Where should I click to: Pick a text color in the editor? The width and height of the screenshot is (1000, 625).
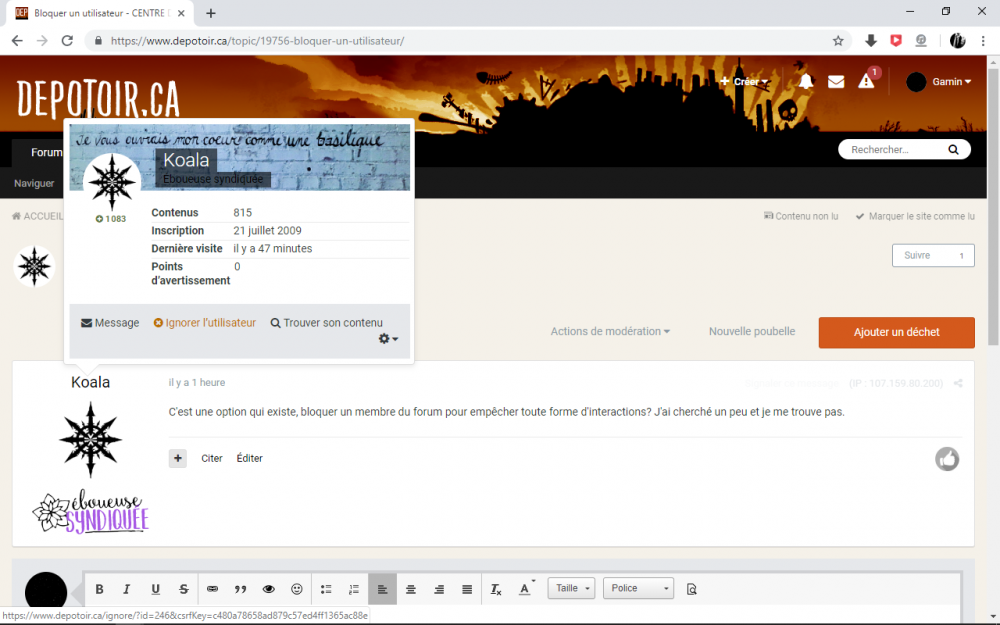coord(526,589)
